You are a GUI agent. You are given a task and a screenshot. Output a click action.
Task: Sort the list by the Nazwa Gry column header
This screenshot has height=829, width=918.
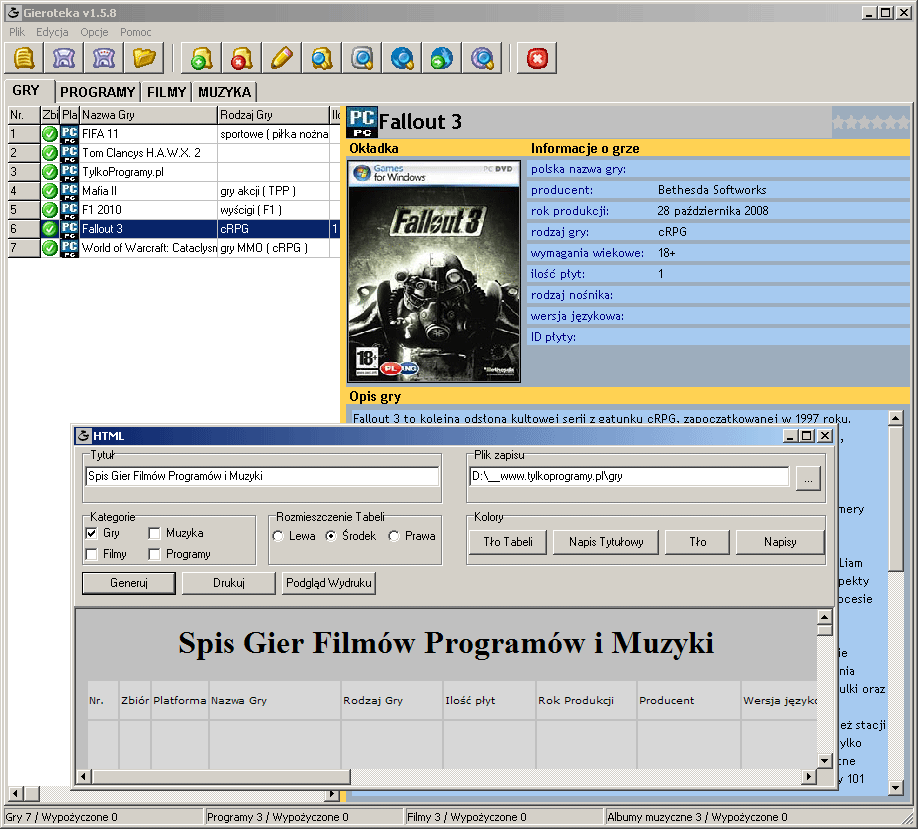click(148, 115)
